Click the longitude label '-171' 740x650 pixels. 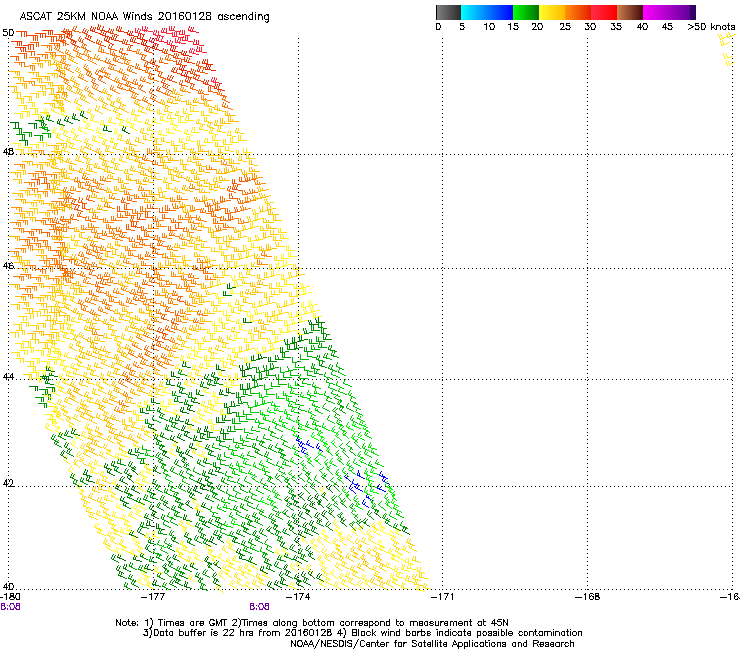tap(443, 597)
